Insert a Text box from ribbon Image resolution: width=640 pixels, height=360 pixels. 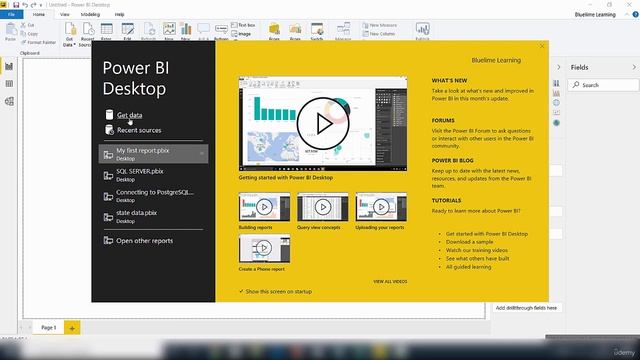(243, 25)
